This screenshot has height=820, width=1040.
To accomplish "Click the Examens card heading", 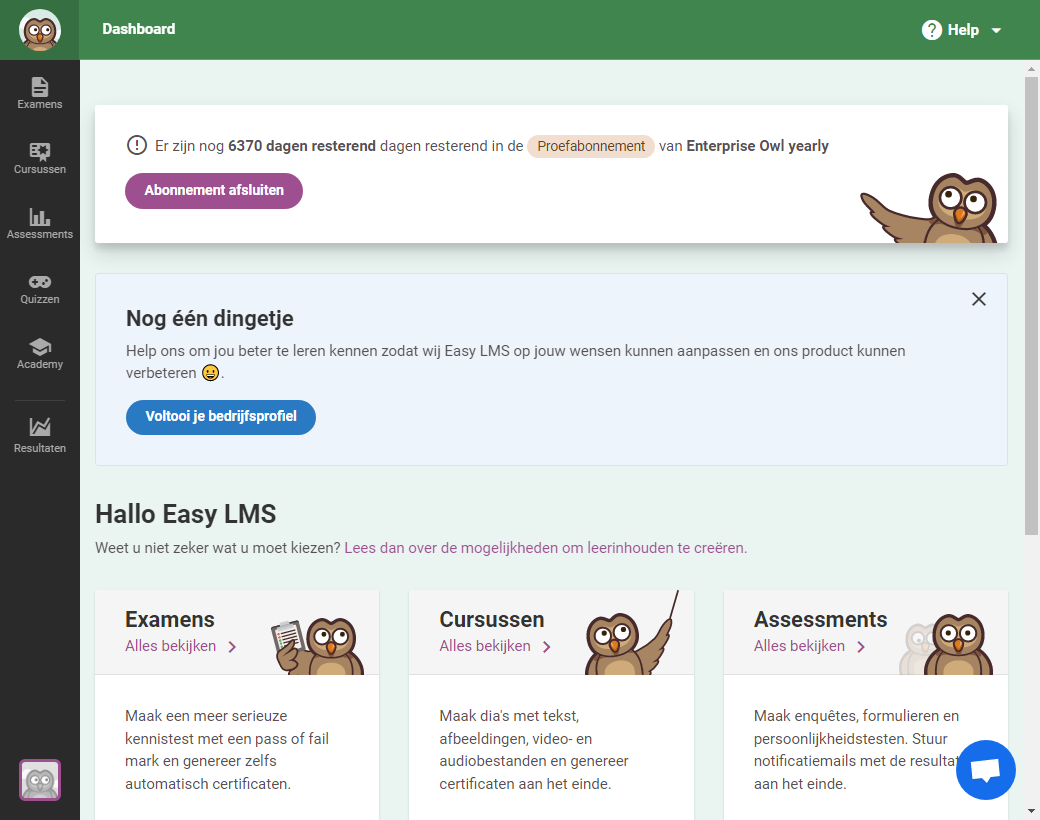I will [x=170, y=620].
